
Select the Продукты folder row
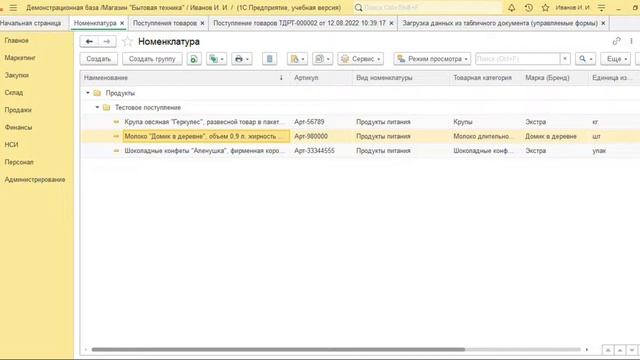click(359, 93)
